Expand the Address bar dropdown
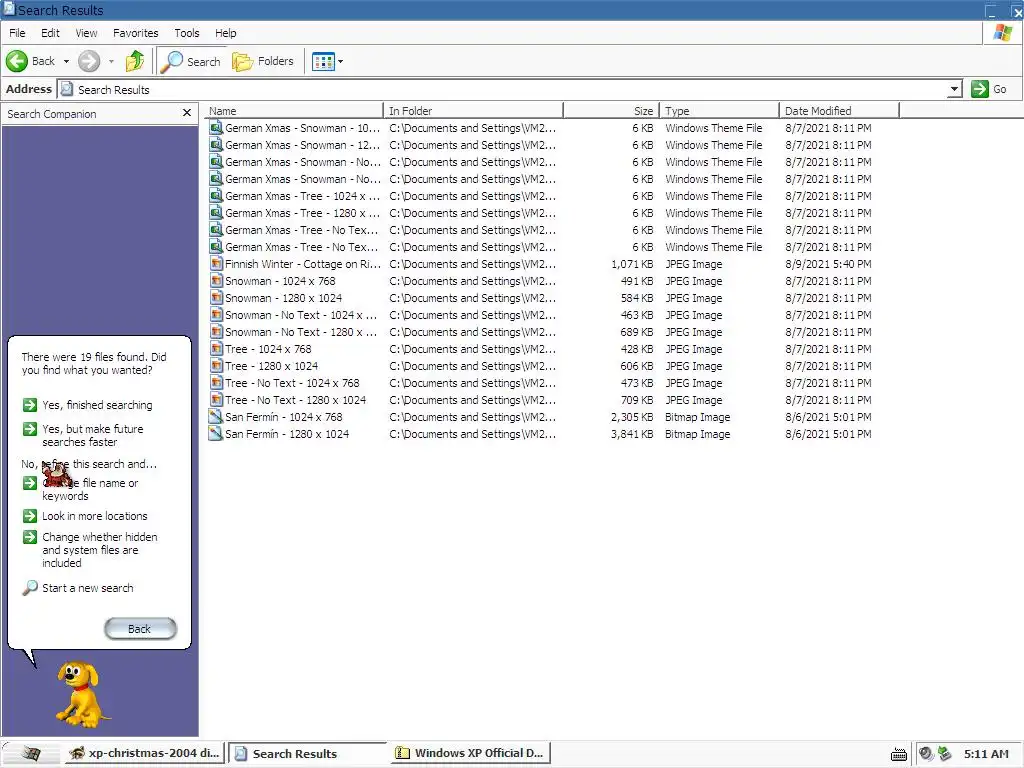This screenshot has height=768, width=1024. coord(954,89)
